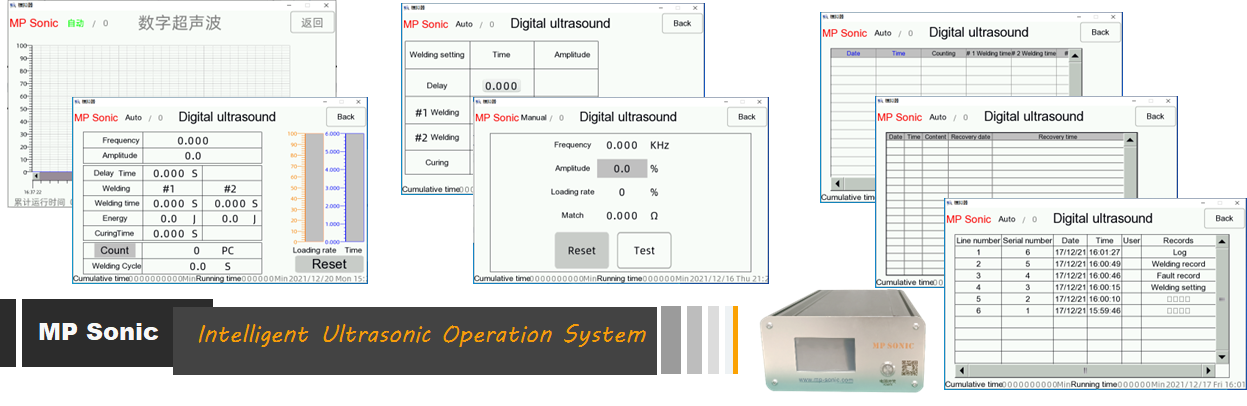Viewport: 1247px width, 406px height.
Task: Click the Delay time 0.000 field
Action: (501, 86)
